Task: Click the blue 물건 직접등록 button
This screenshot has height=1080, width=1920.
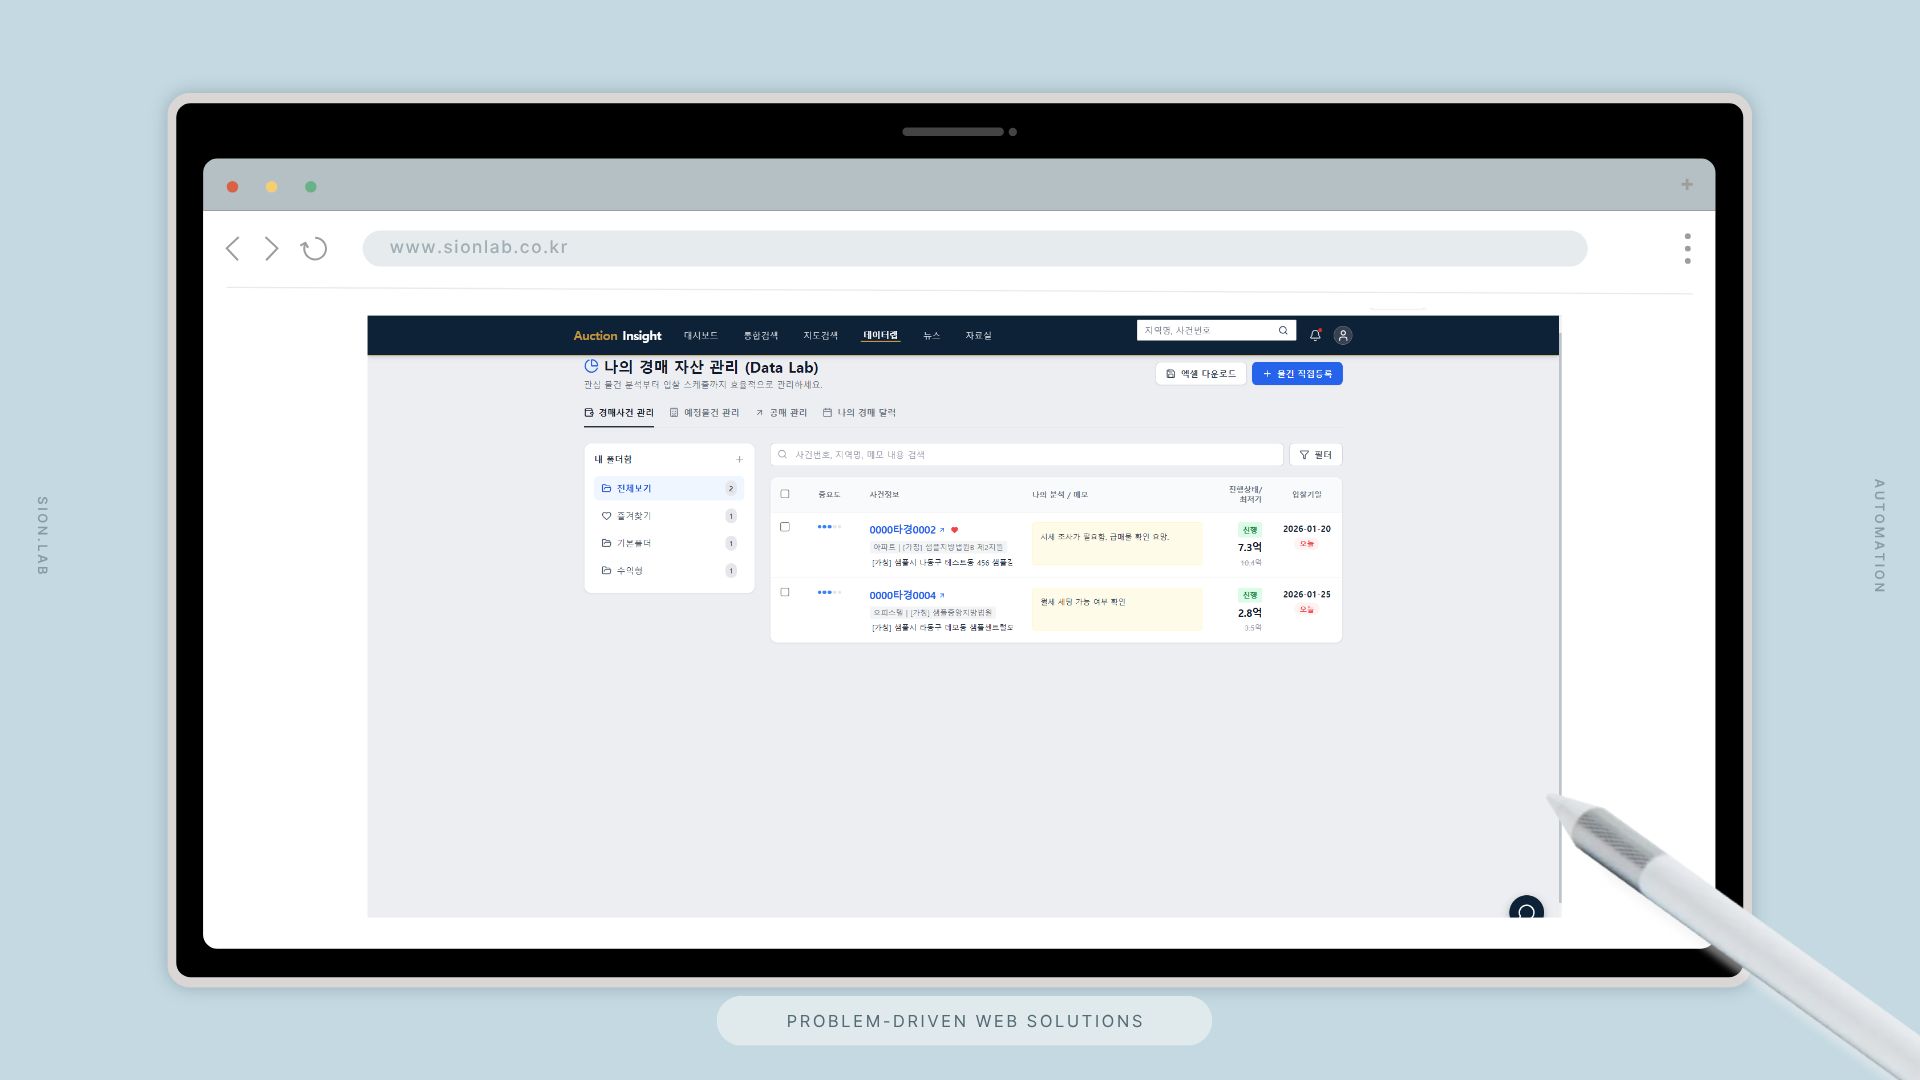Action: click(1297, 374)
